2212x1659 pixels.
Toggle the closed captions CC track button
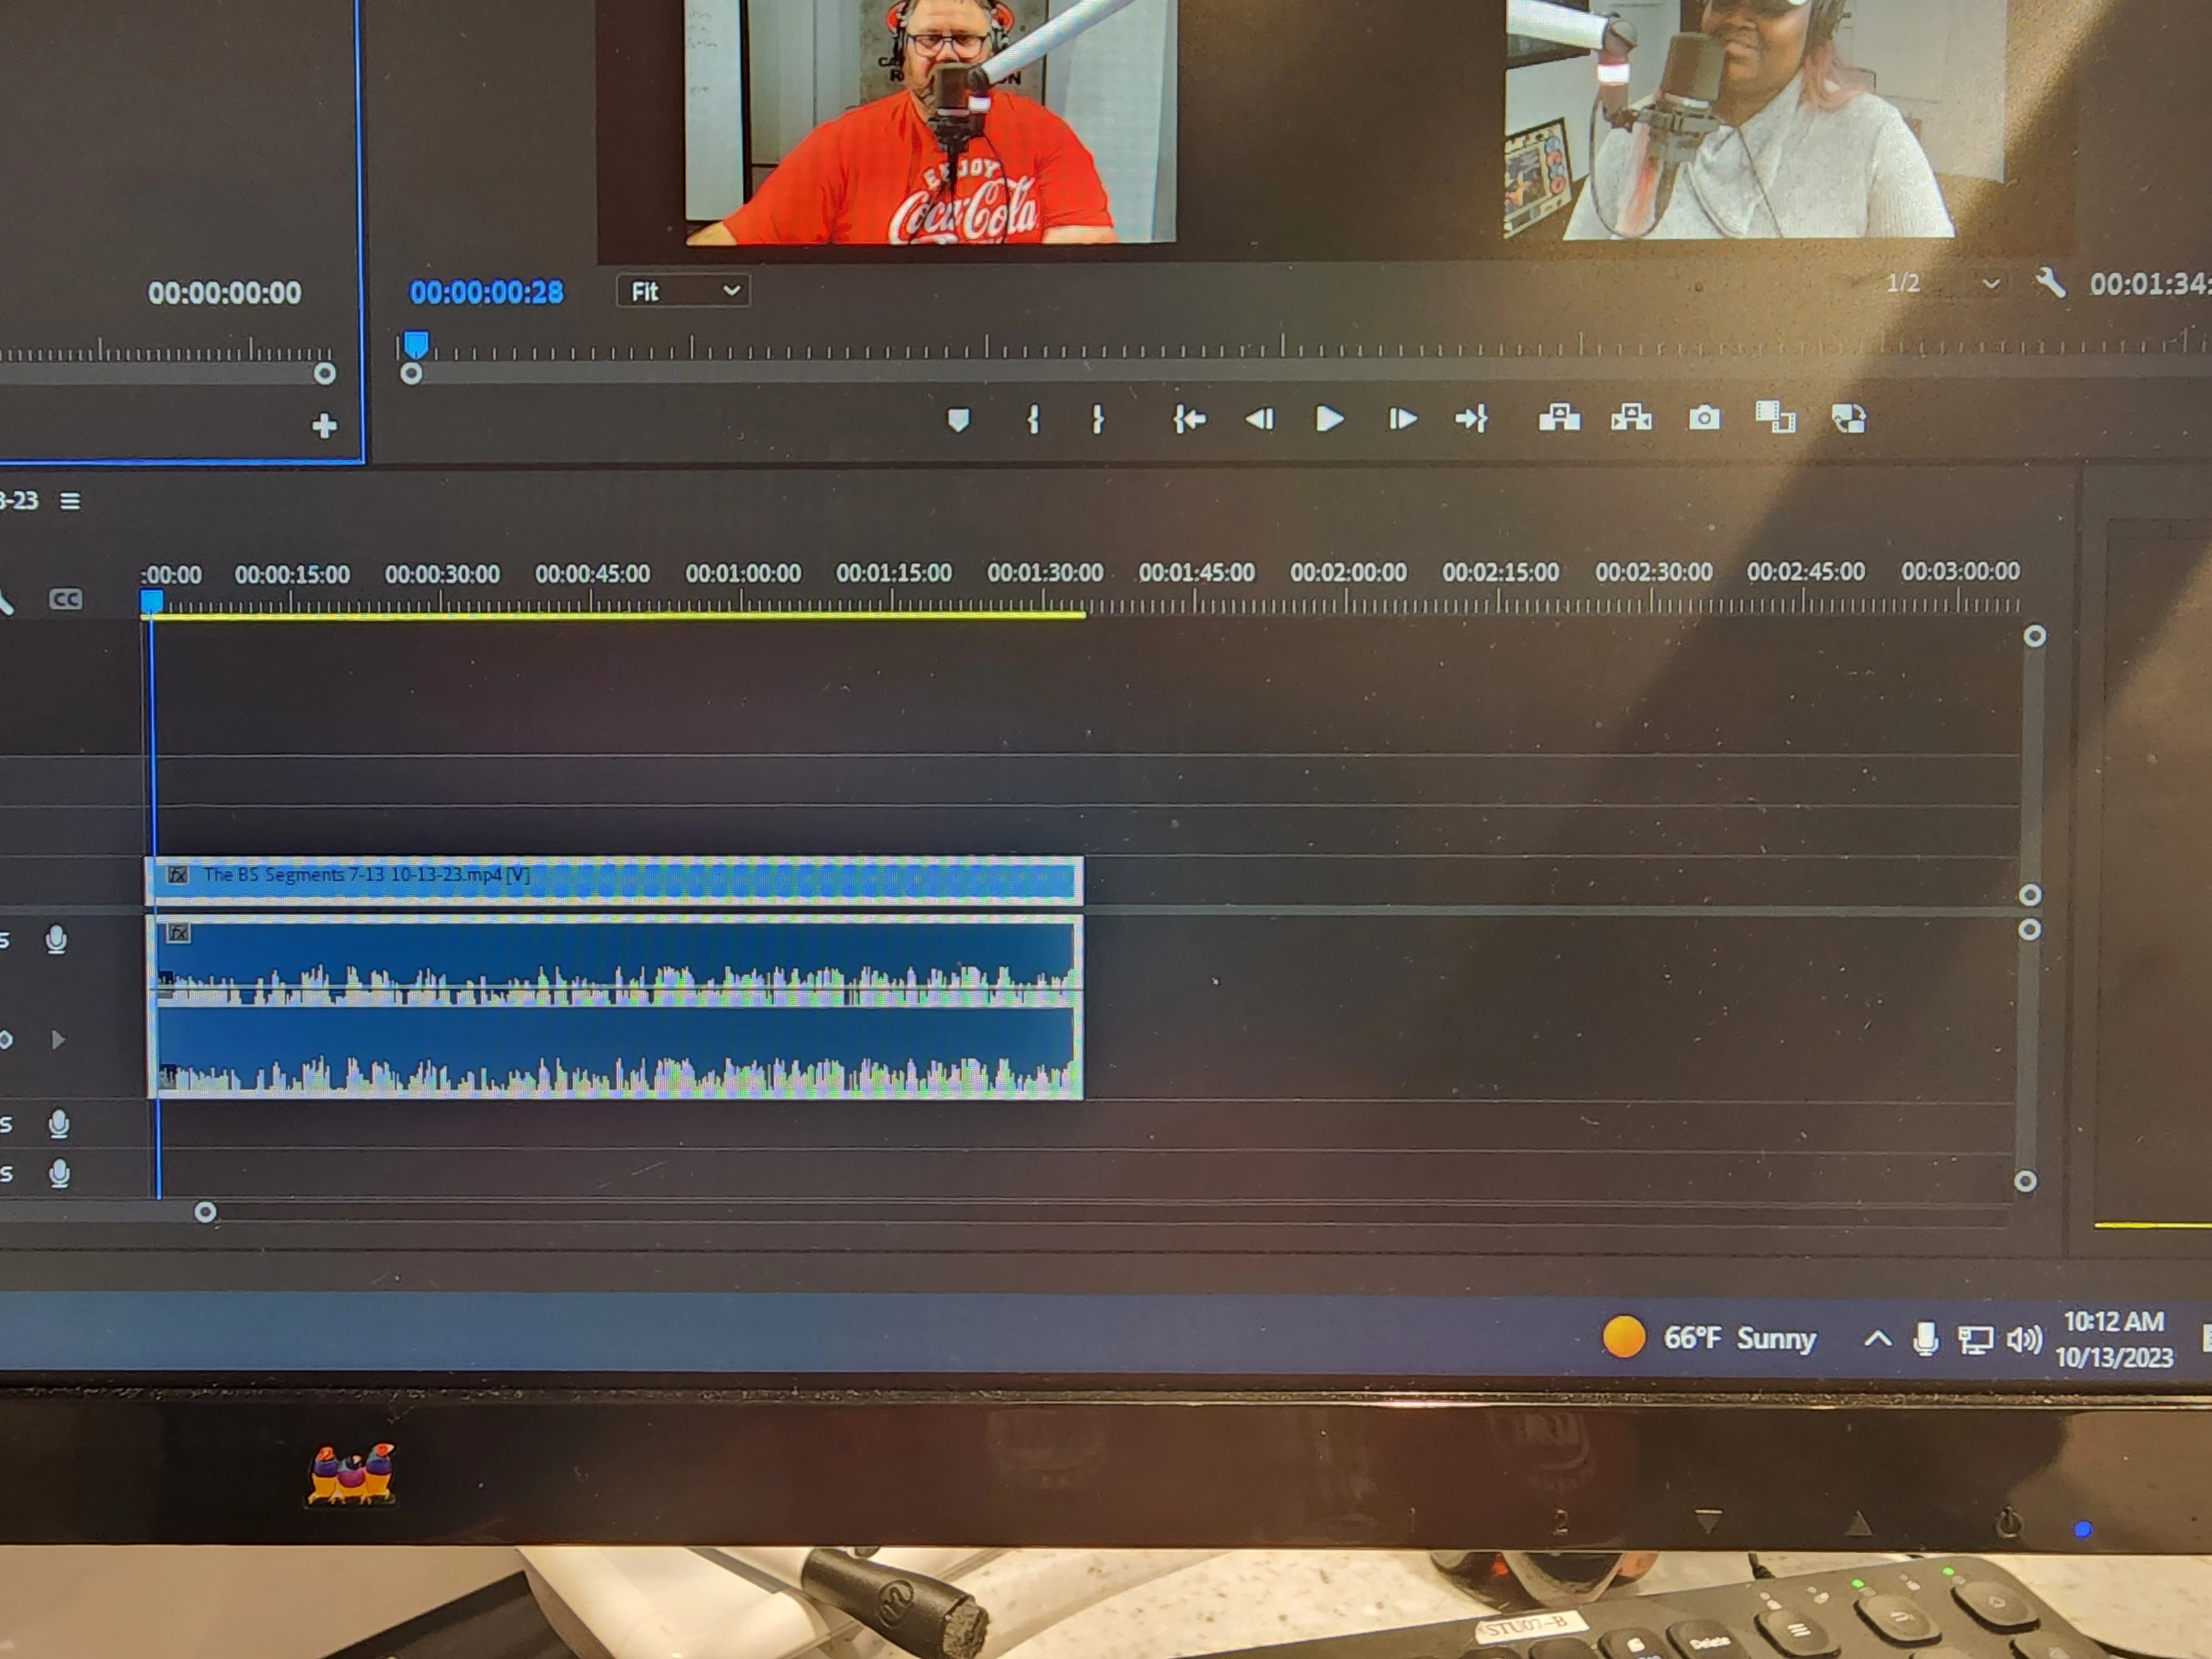click(66, 599)
